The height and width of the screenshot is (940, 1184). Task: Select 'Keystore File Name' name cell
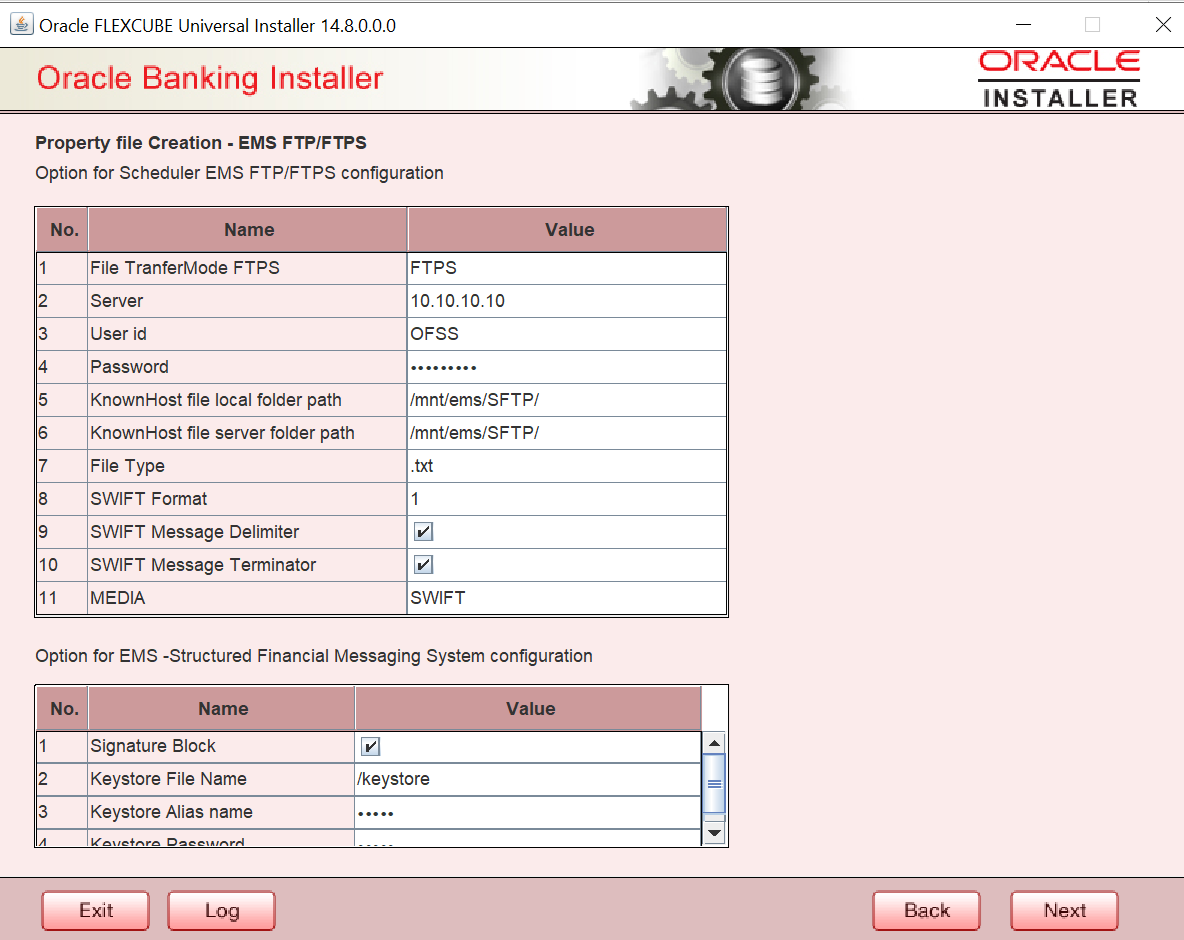pos(221,779)
